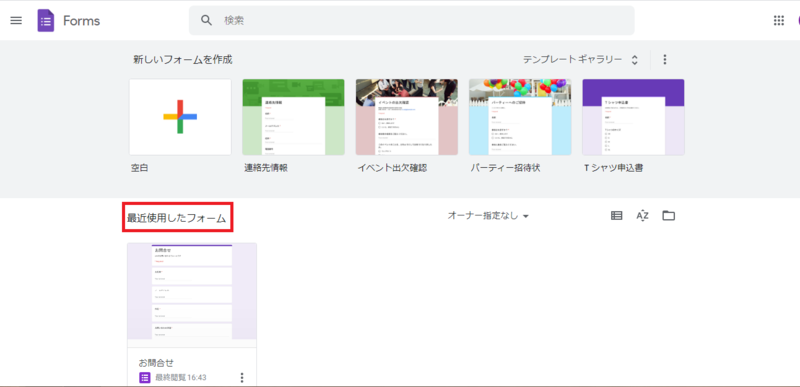
Task: Open the AZ sort options
Action: pos(642,216)
